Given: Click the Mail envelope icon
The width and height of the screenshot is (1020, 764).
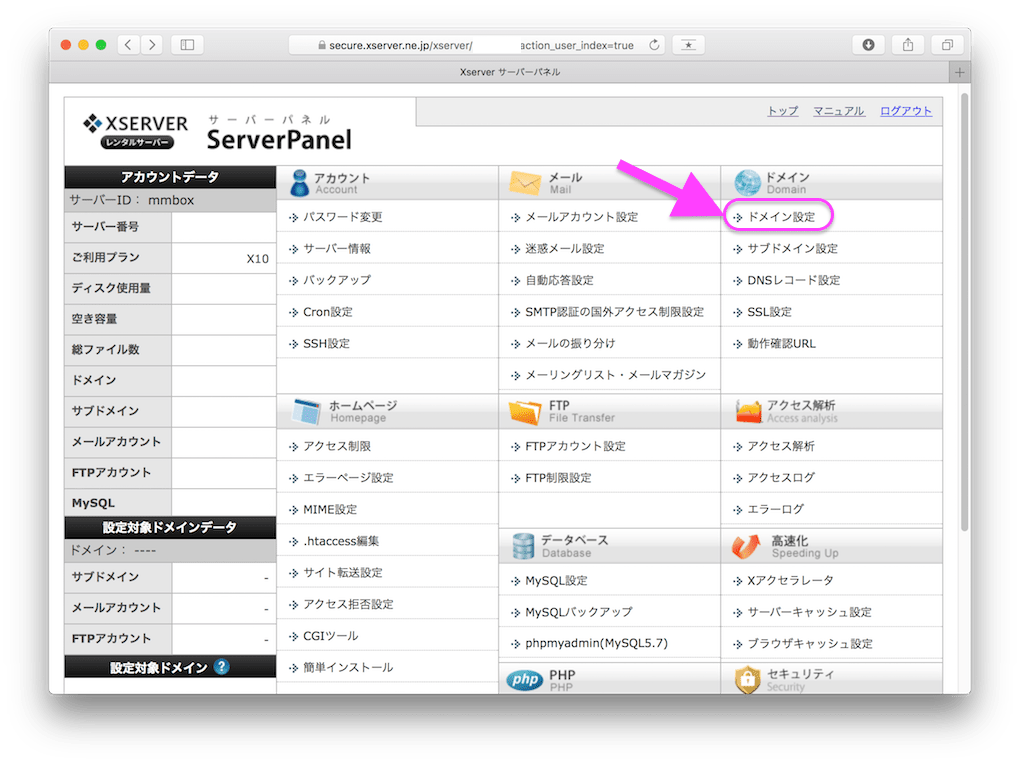Looking at the screenshot, I should [525, 183].
